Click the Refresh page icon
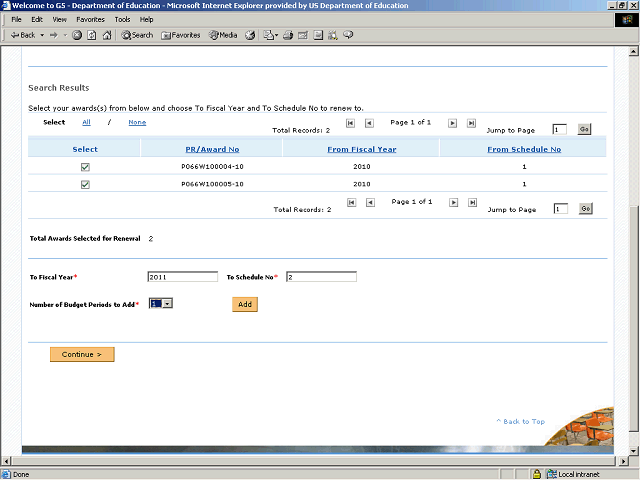Image resolution: width=640 pixels, height=480 pixels. pos(91,35)
